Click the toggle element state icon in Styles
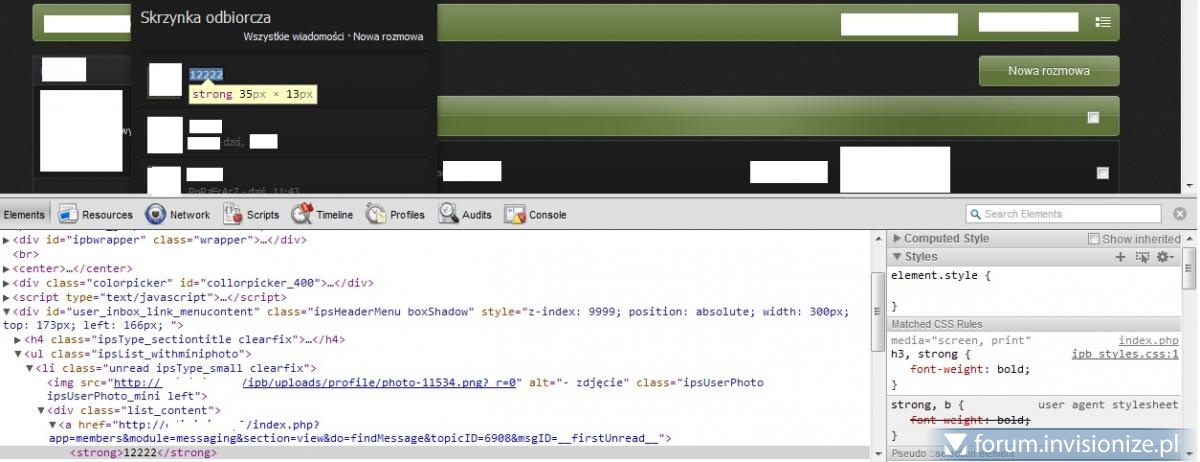Viewport: 1200px width, 462px height. 1142,257
